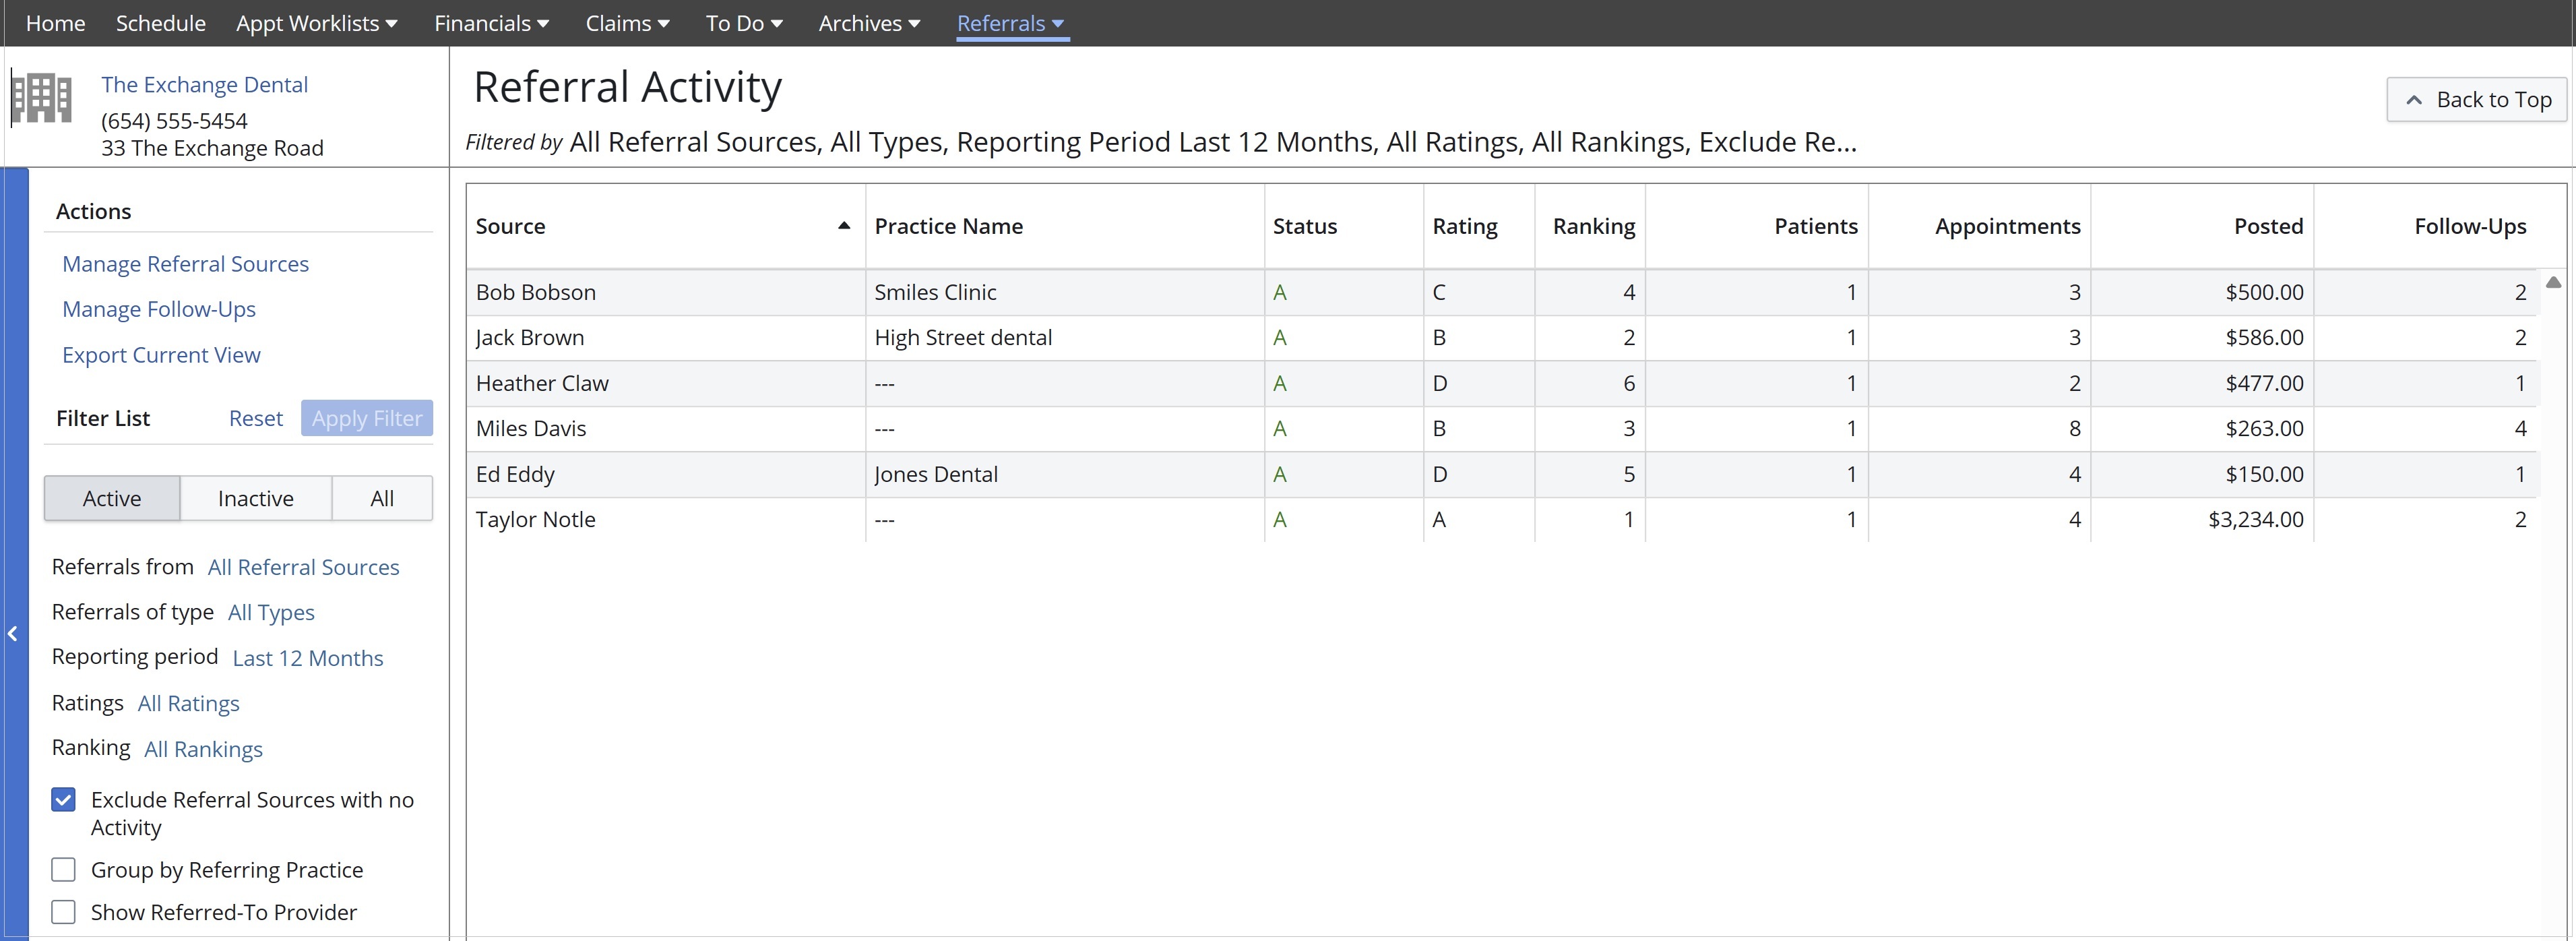2576x941 pixels.
Task: Go to the Schedule menu item
Action: (x=160, y=23)
